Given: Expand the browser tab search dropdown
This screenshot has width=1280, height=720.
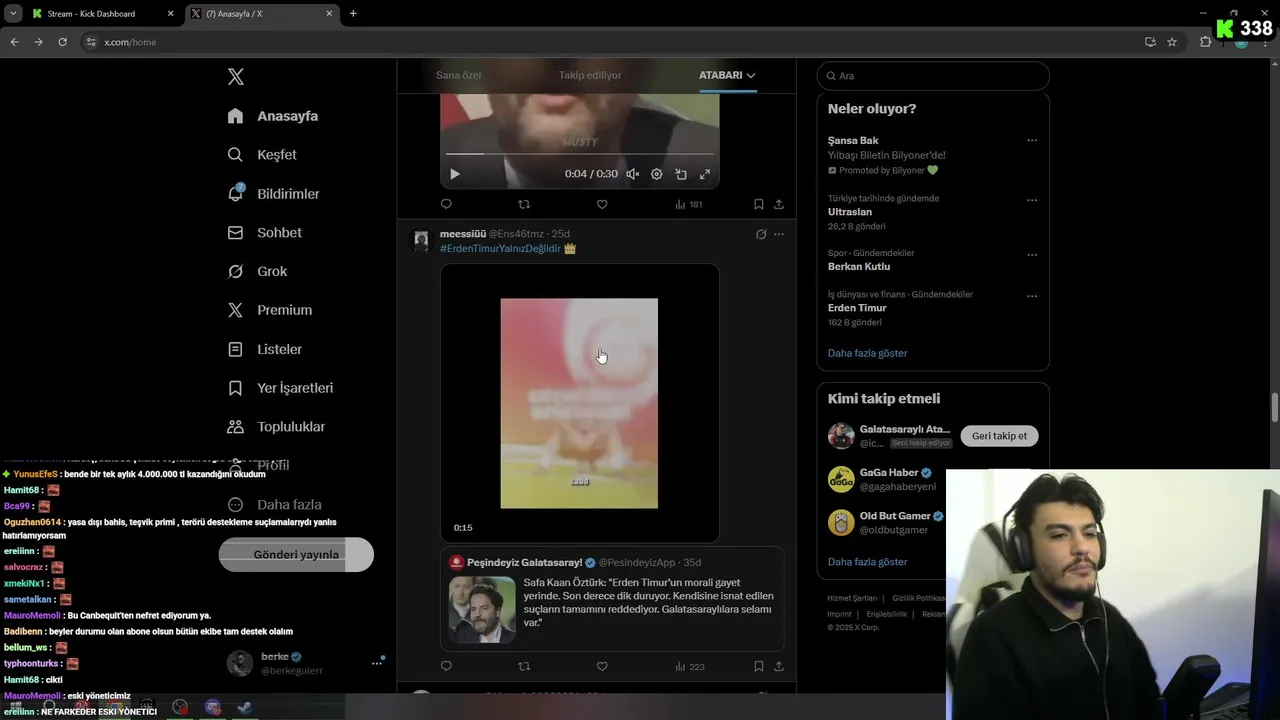Looking at the screenshot, I should point(13,14).
